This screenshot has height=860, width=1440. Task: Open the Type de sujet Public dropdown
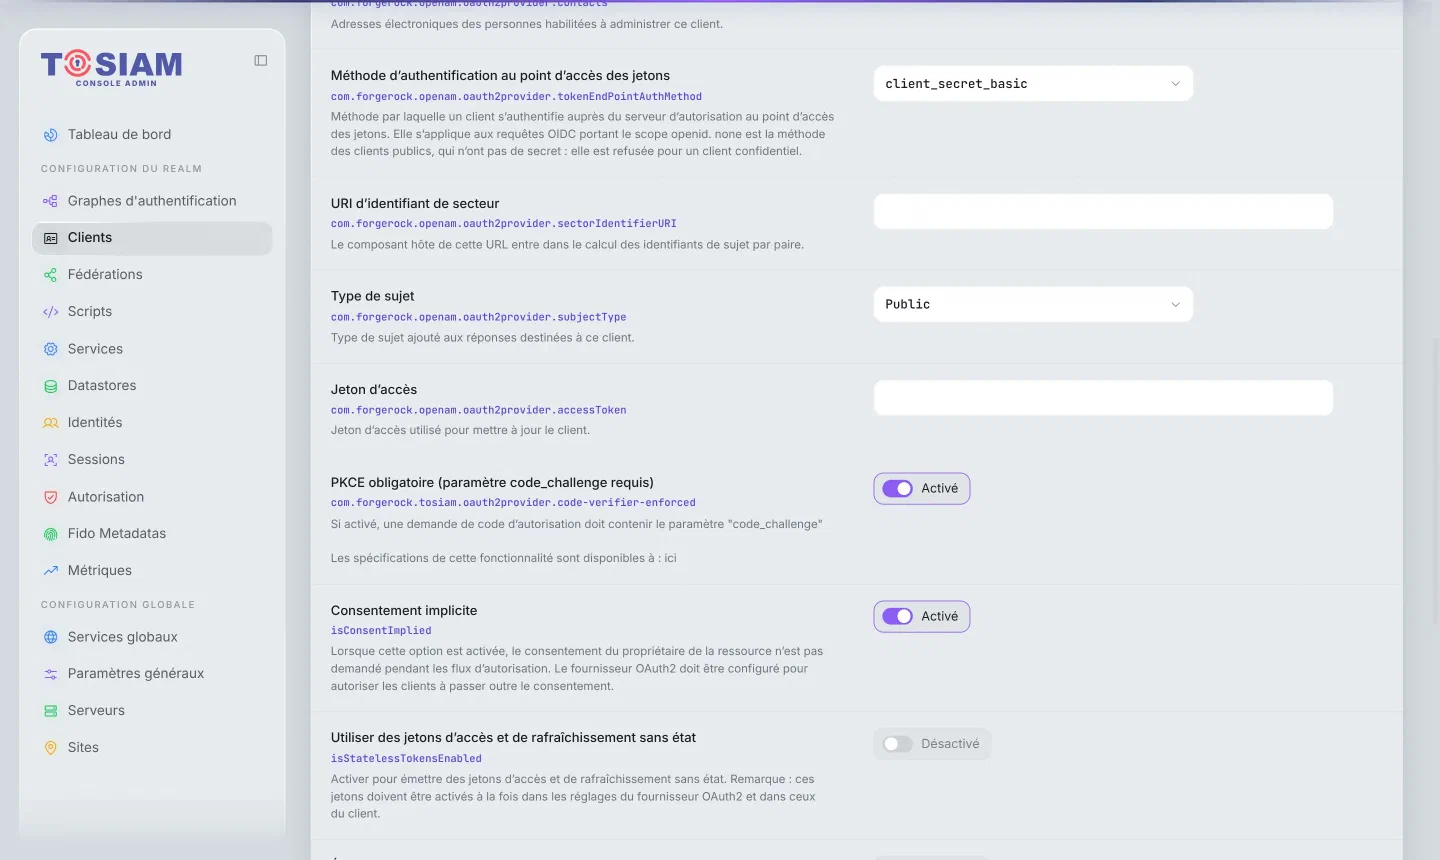(x=1033, y=304)
